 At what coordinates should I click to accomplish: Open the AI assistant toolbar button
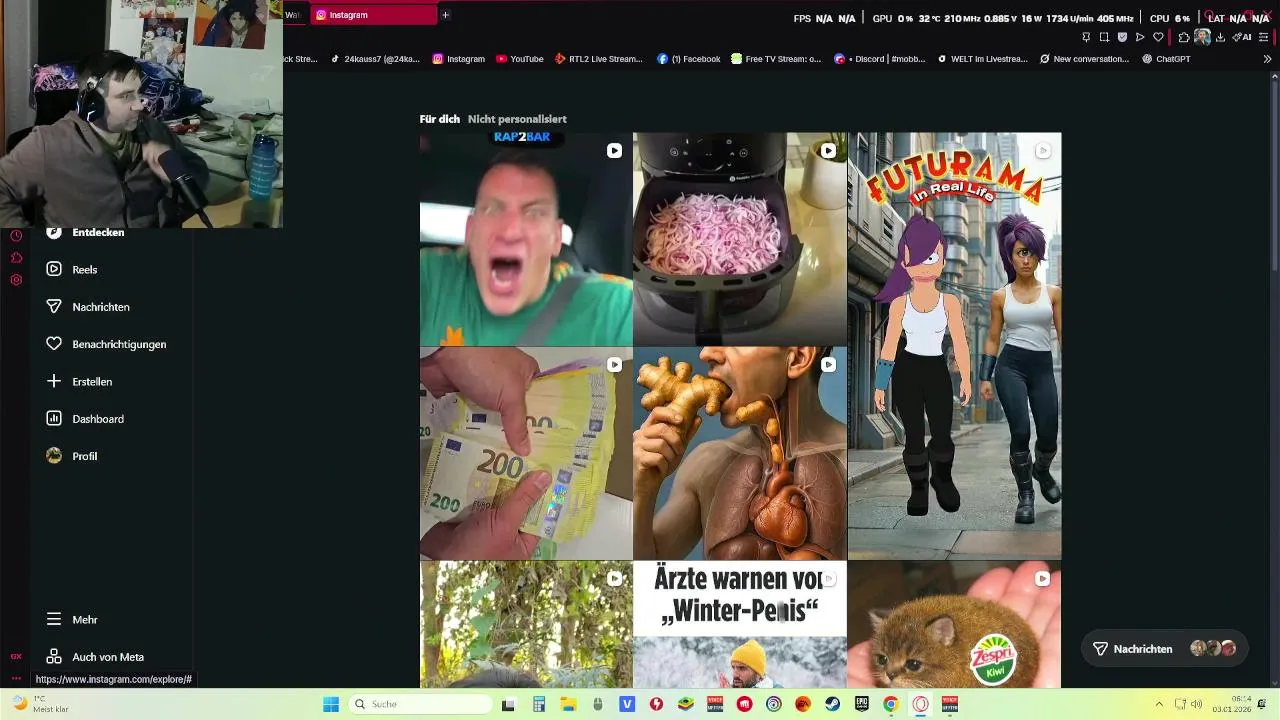1242,37
